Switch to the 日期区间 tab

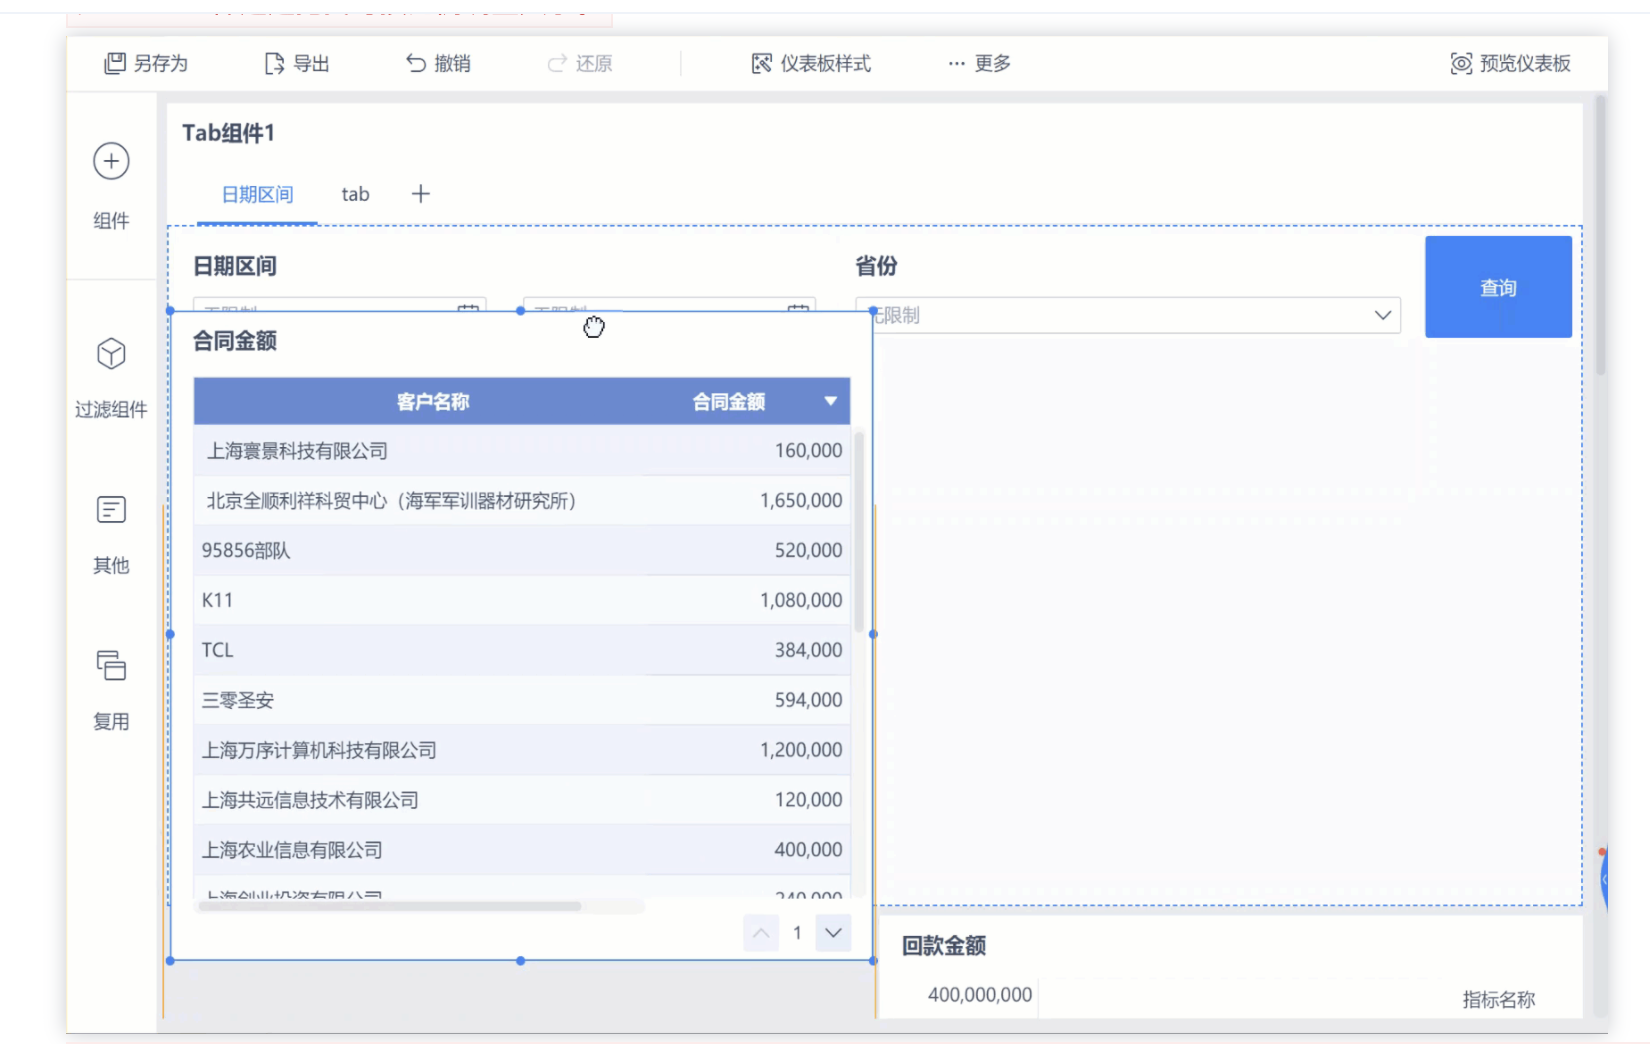pyautogui.click(x=257, y=194)
